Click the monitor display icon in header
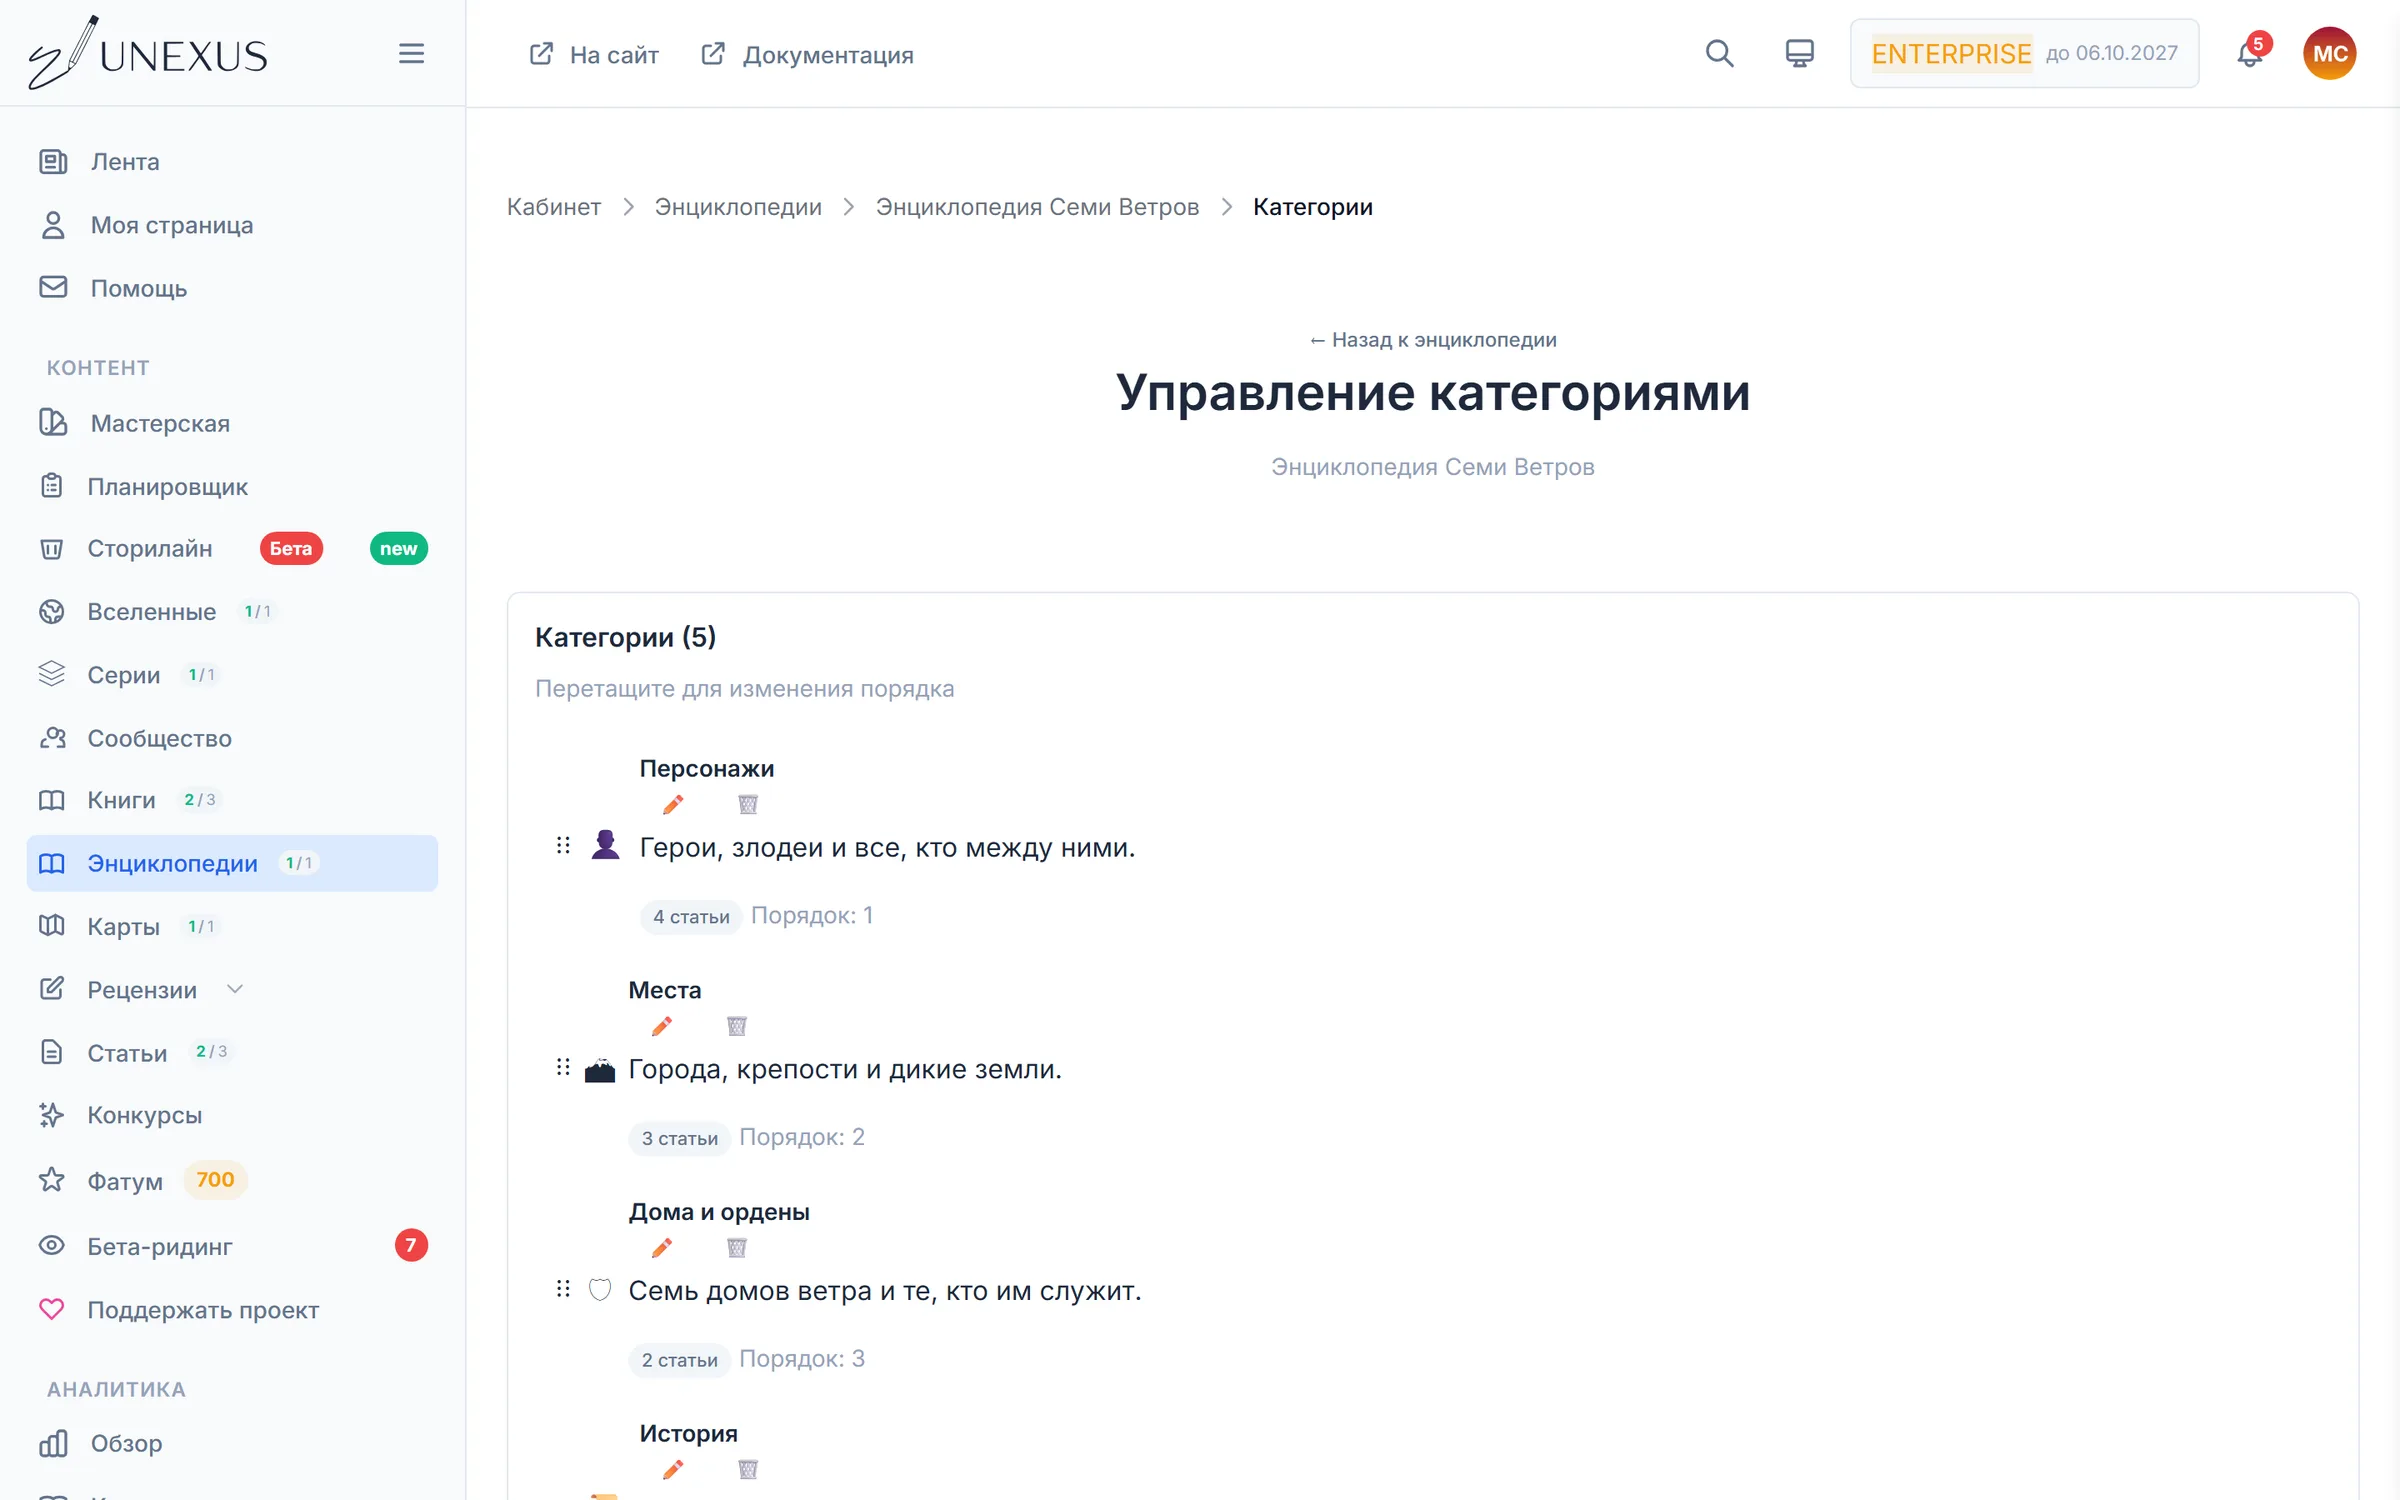The height and width of the screenshot is (1500, 2400). pyautogui.click(x=1799, y=53)
